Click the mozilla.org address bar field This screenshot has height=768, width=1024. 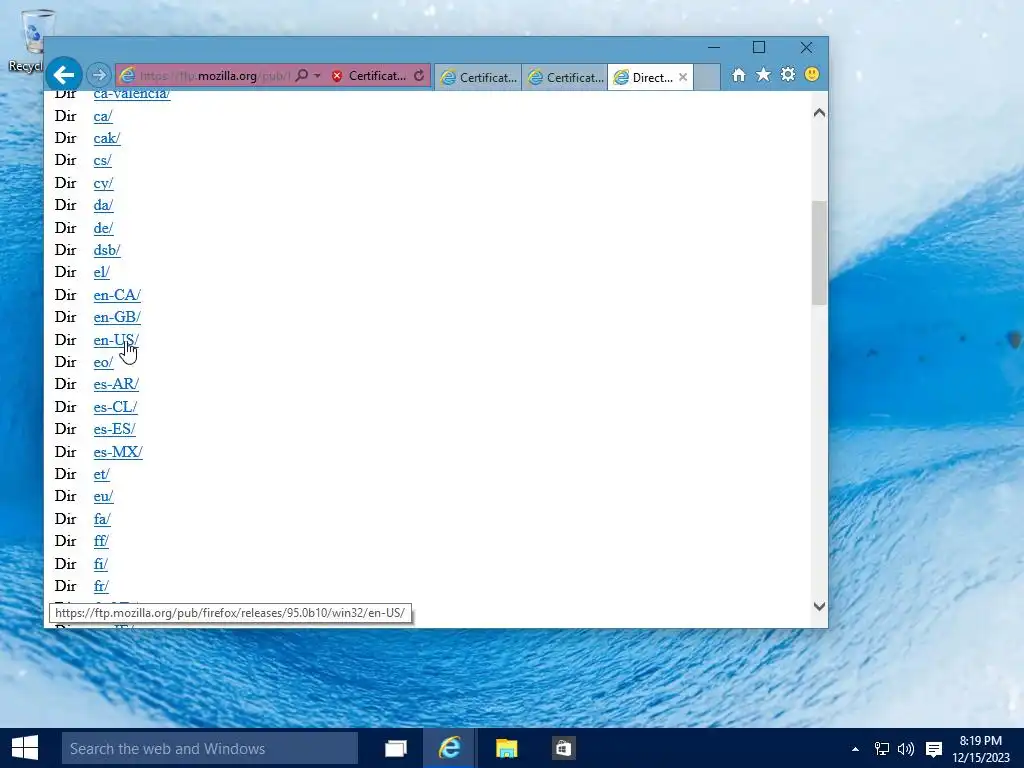tap(212, 76)
